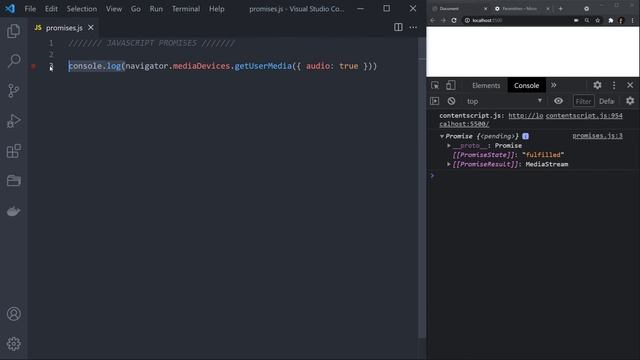Viewport: 640px width, 360px height.
Task: Click the editor vertical scrollbar
Action: (x=422, y=187)
